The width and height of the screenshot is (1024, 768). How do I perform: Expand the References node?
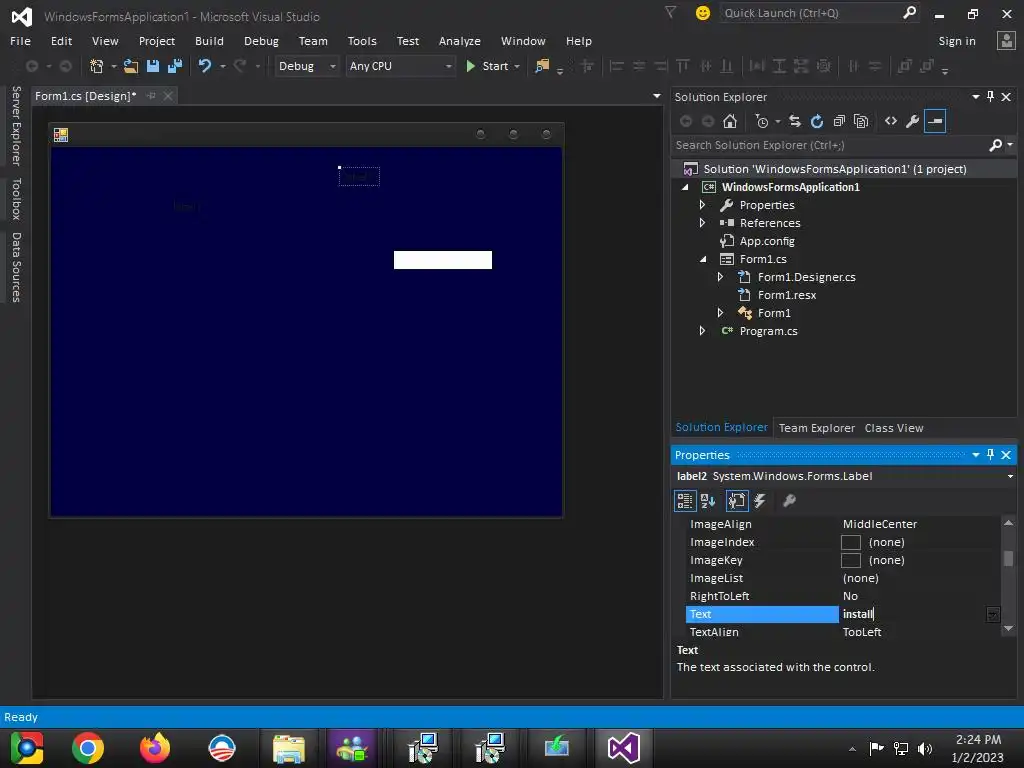point(703,223)
